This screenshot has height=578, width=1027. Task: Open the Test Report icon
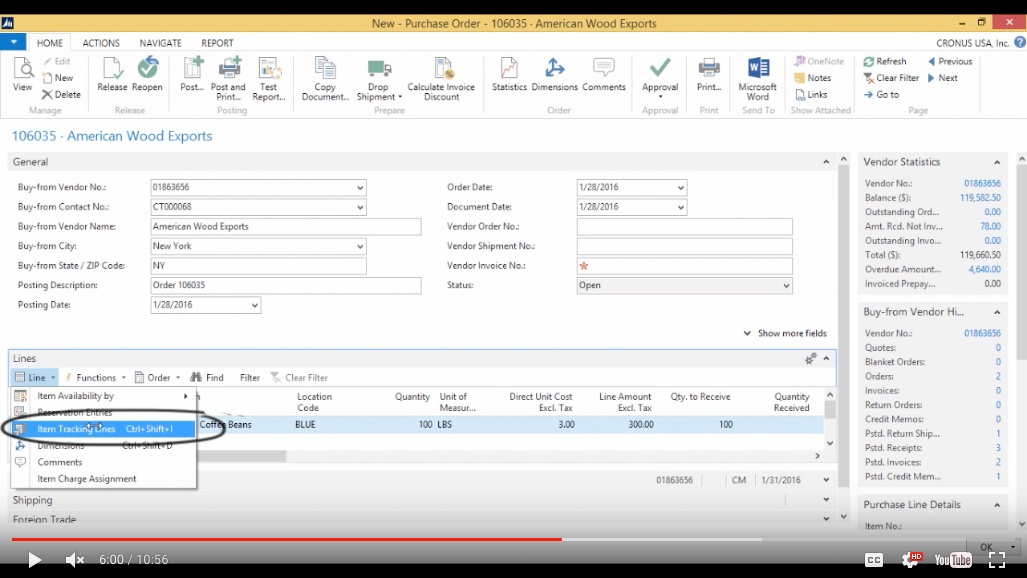[x=269, y=79]
